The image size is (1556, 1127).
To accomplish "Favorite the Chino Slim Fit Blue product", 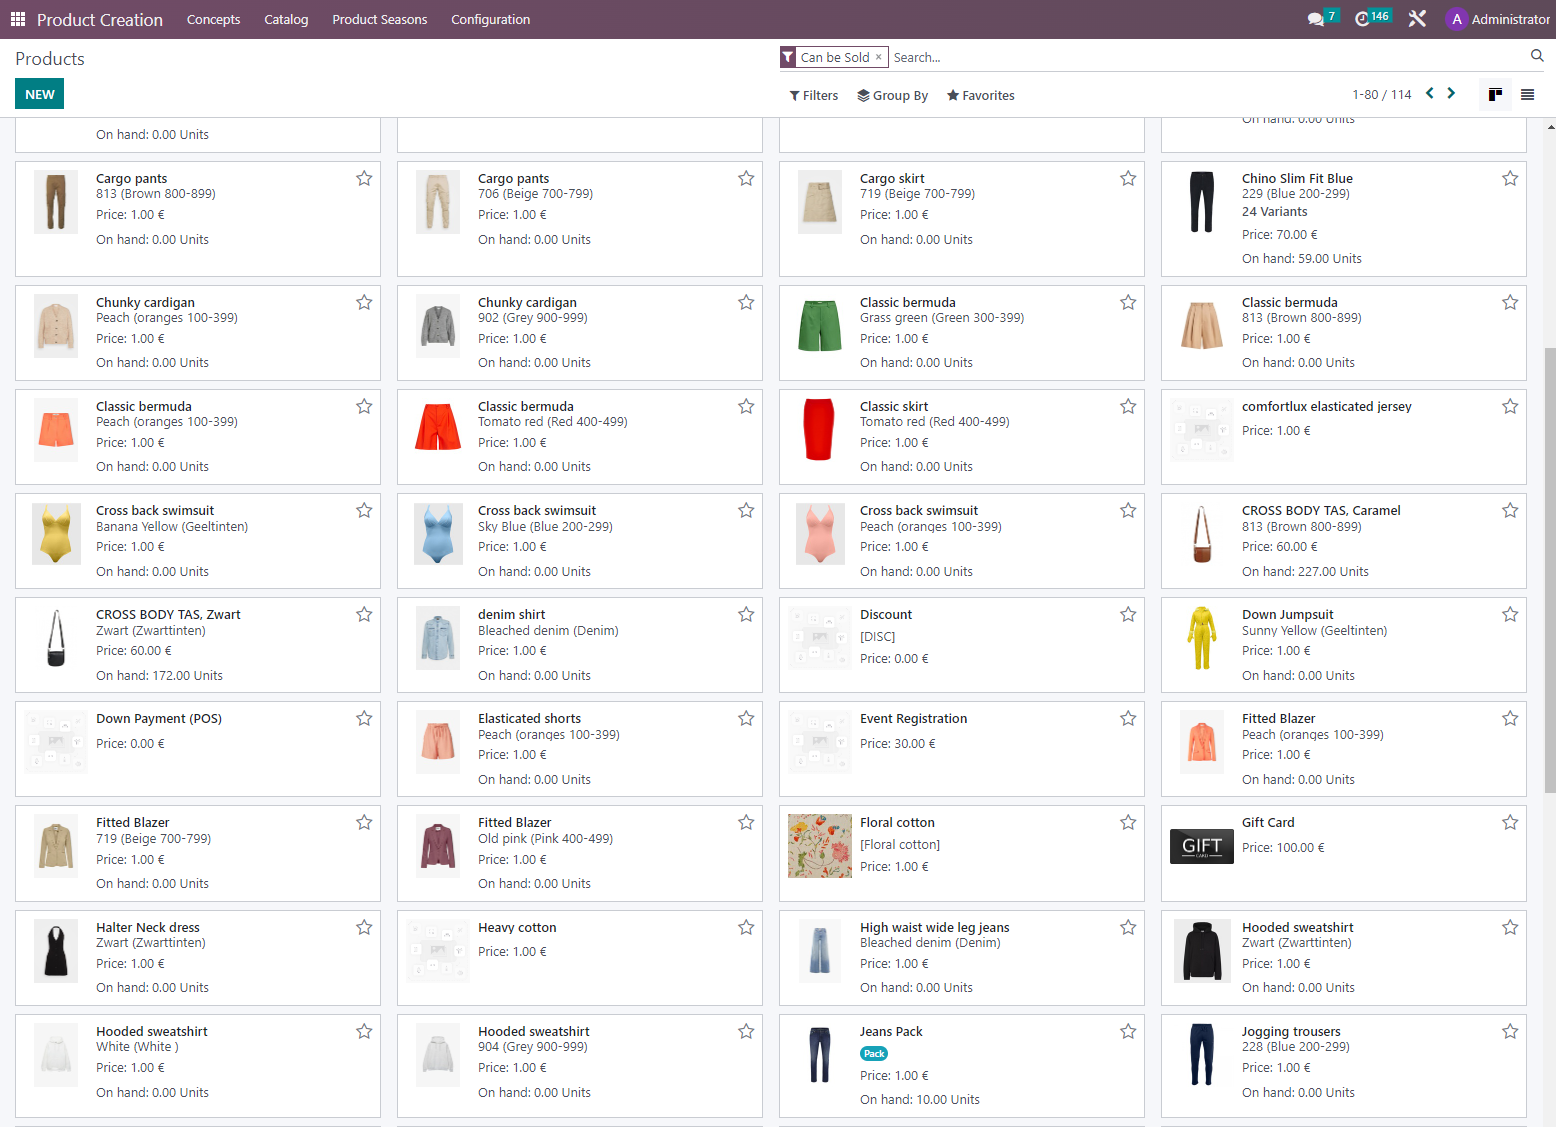I will (1510, 179).
